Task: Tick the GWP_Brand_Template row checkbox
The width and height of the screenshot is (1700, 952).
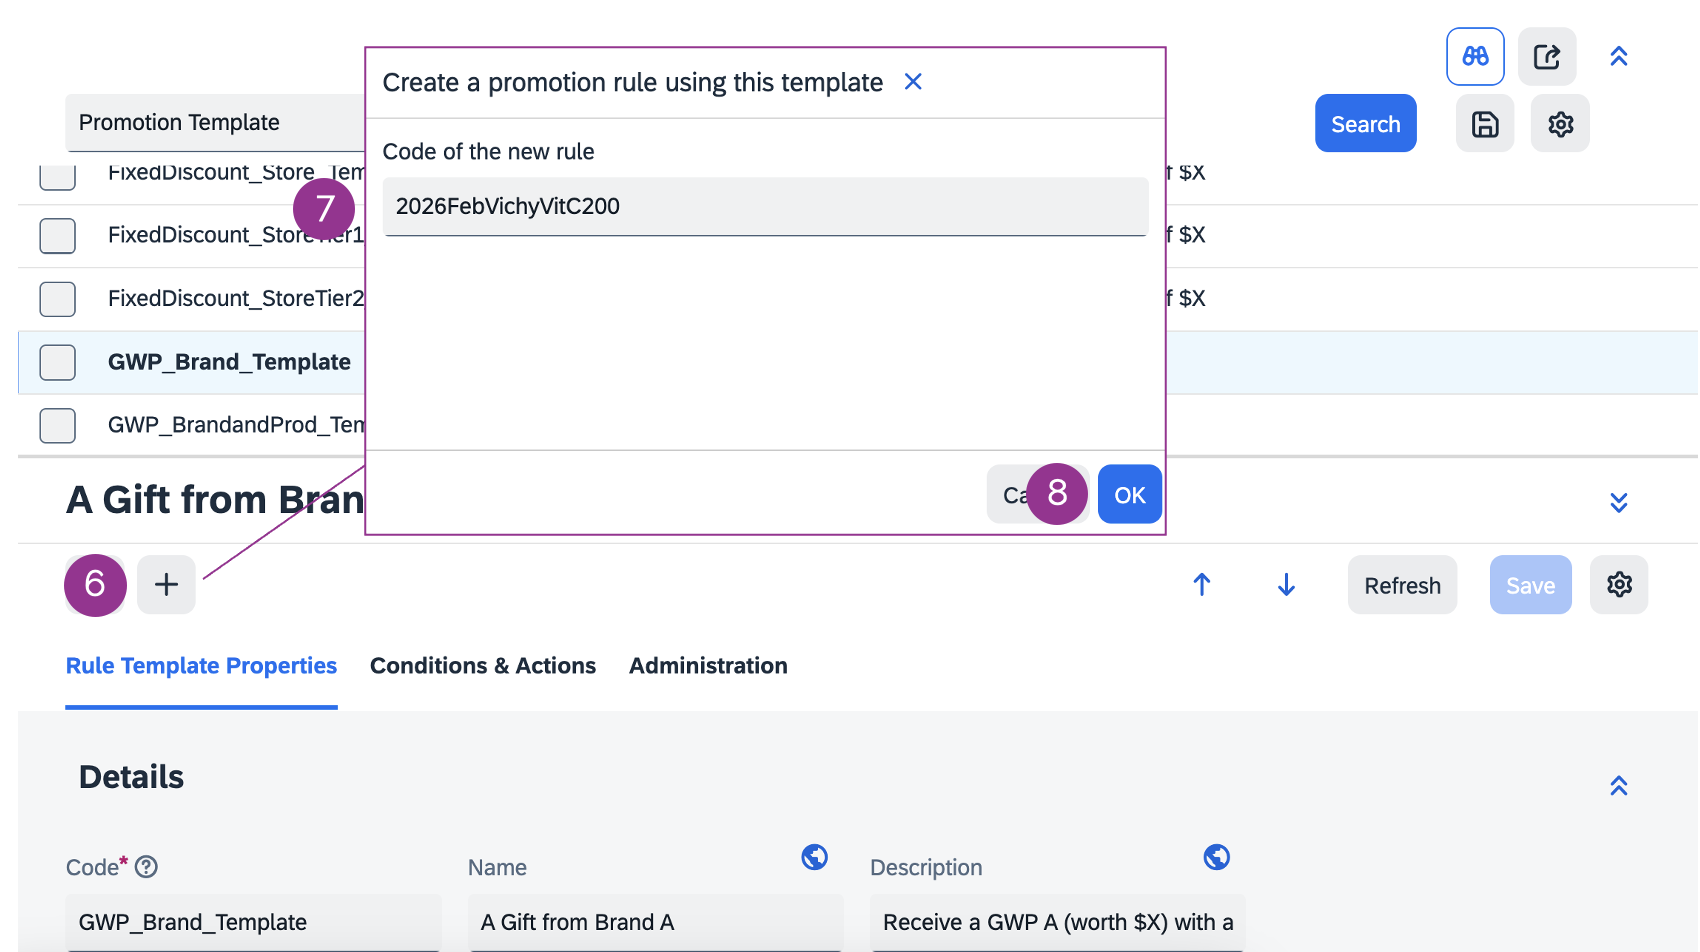Action: [58, 362]
